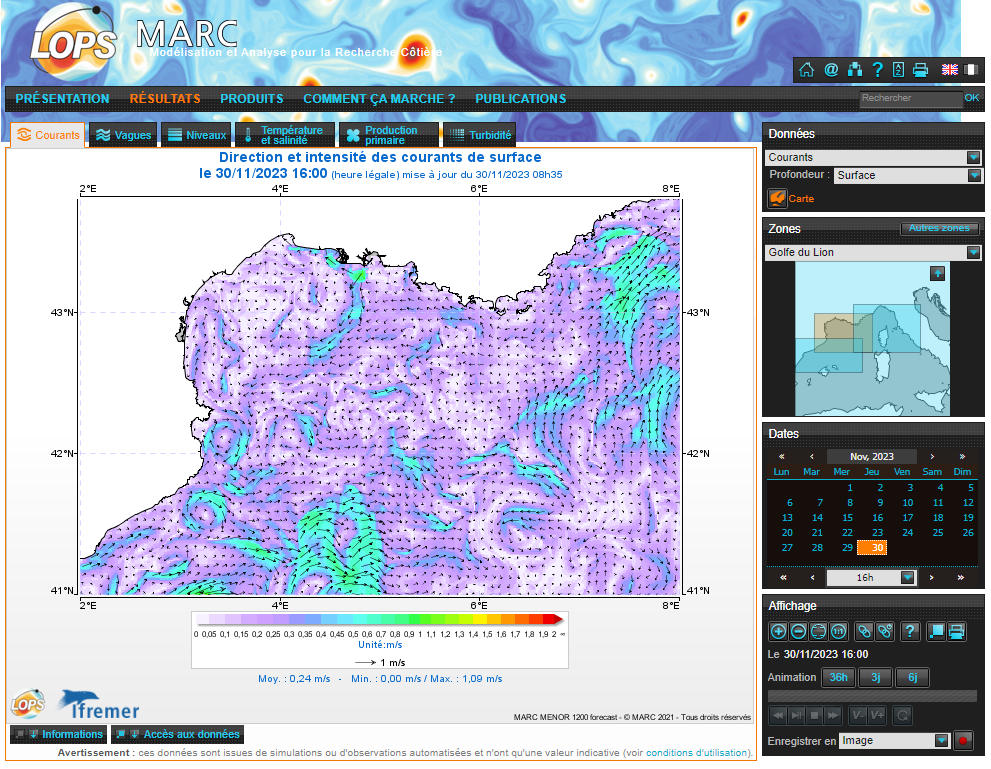991x769 pixels.
Task: Open the PUBLICATIONS menu item
Action: (520, 99)
